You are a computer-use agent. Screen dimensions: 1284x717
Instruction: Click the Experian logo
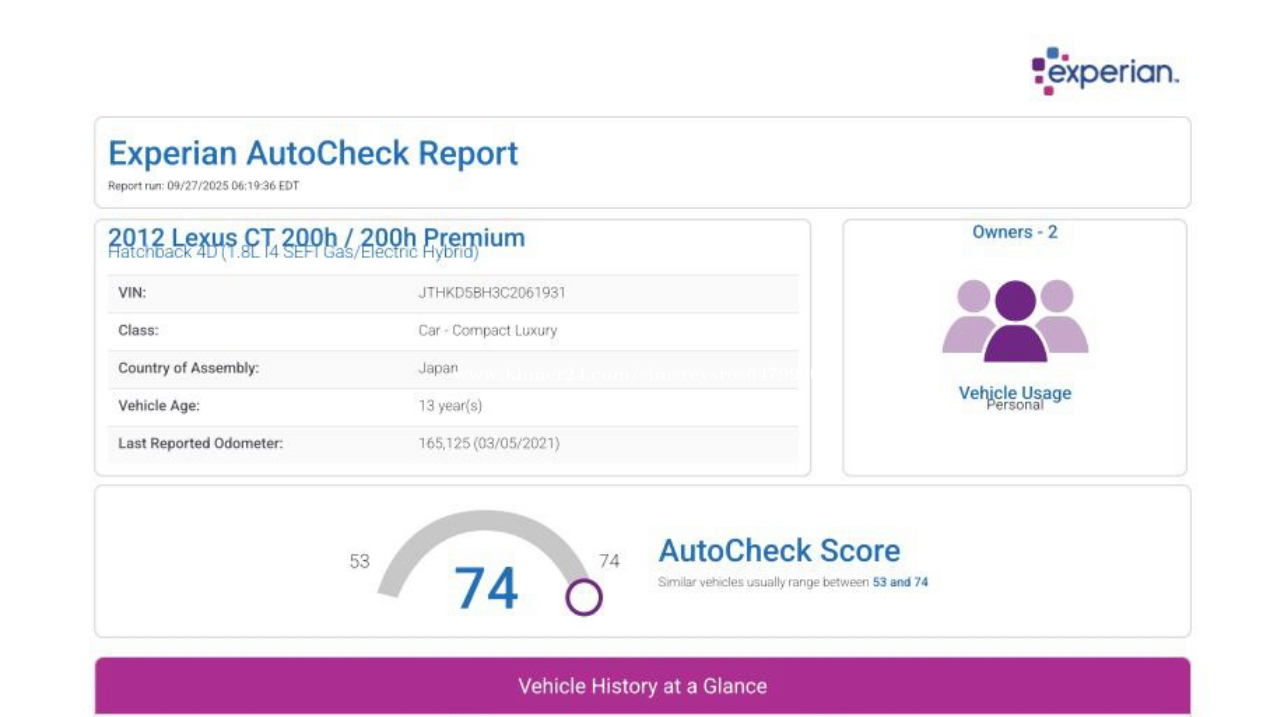[x=1105, y=71]
